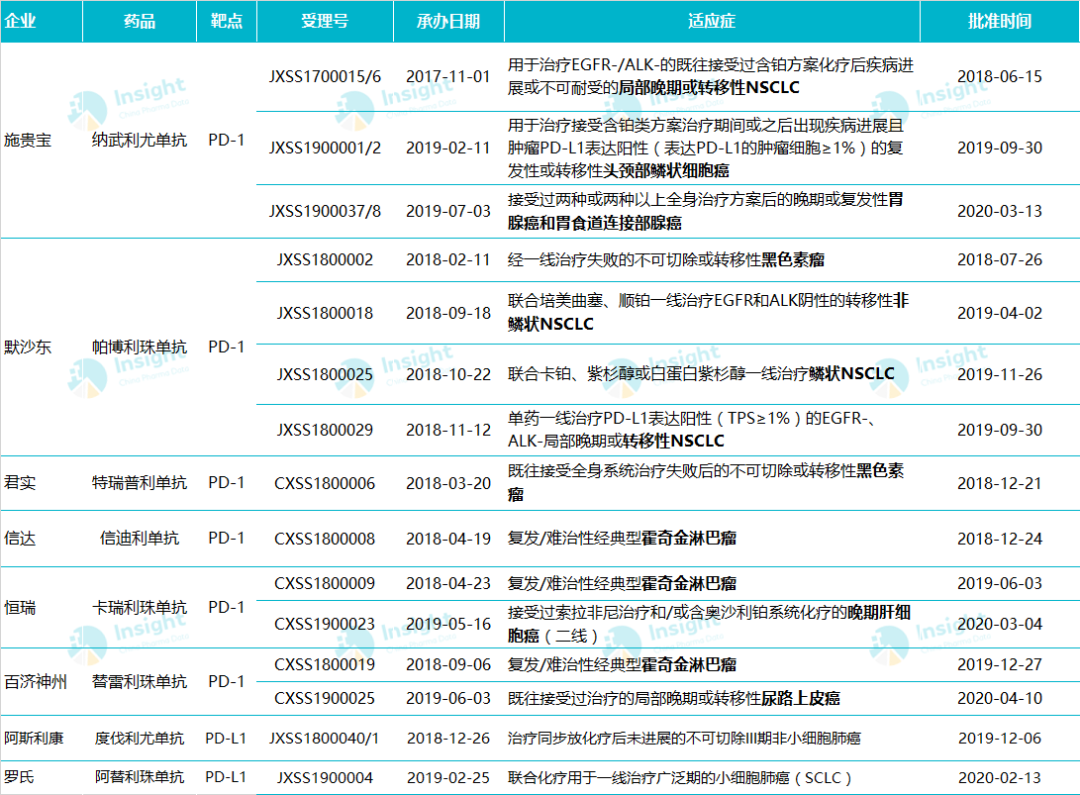
Task: Select the date 2019-05-16
Action: point(448,624)
